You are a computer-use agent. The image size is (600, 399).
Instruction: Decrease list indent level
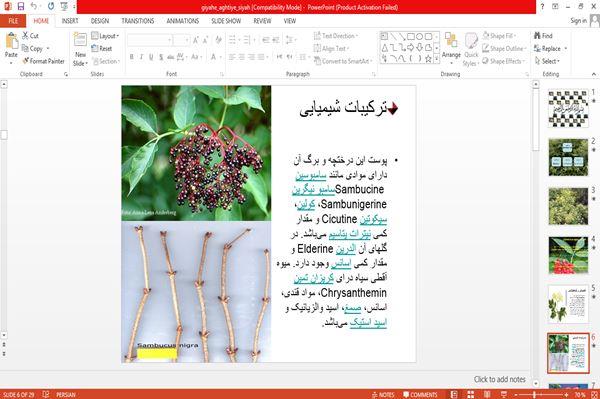pyautogui.click(x=266, y=40)
